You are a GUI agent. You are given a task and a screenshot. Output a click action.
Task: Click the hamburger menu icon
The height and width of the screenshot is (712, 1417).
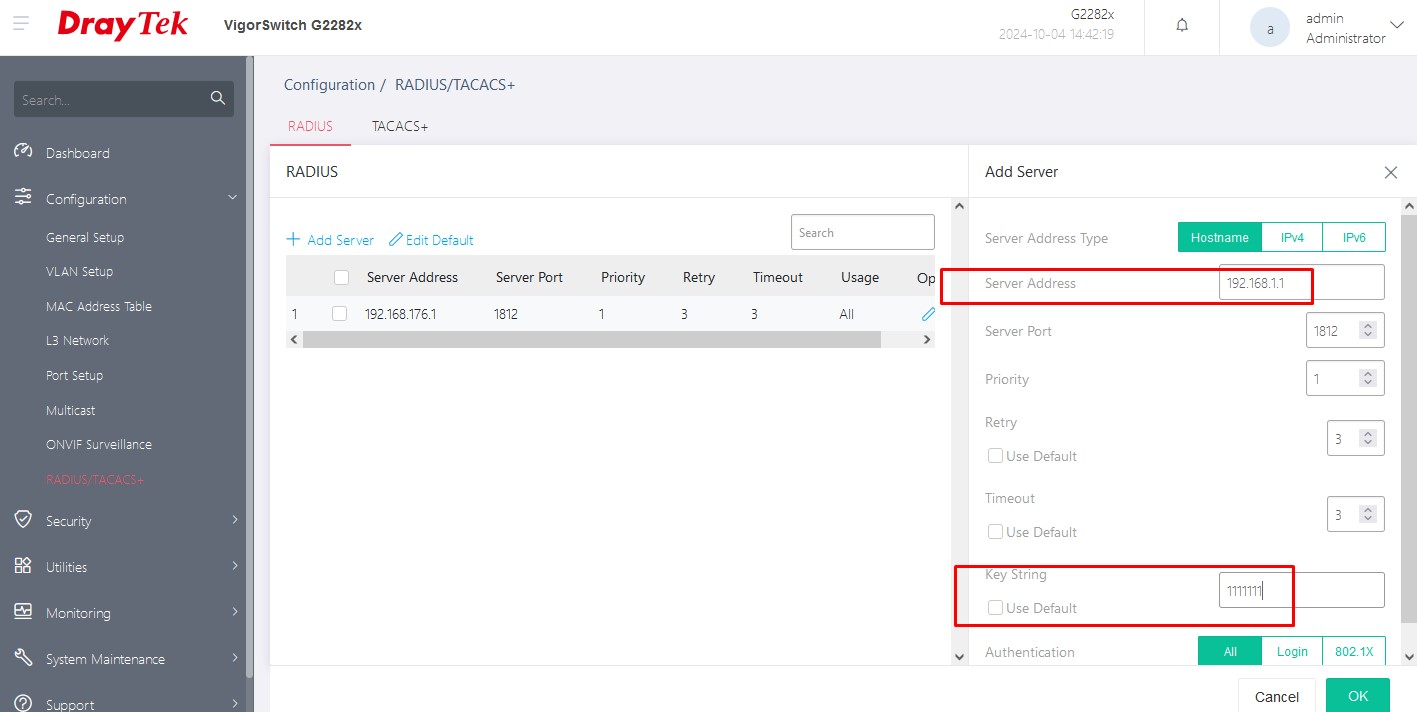(21, 25)
